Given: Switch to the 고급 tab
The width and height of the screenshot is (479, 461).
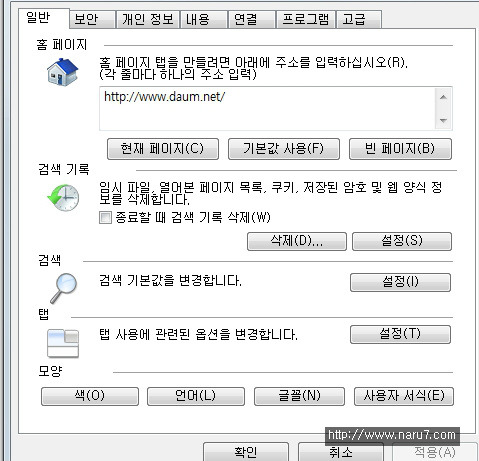Looking at the screenshot, I should 359,19.
